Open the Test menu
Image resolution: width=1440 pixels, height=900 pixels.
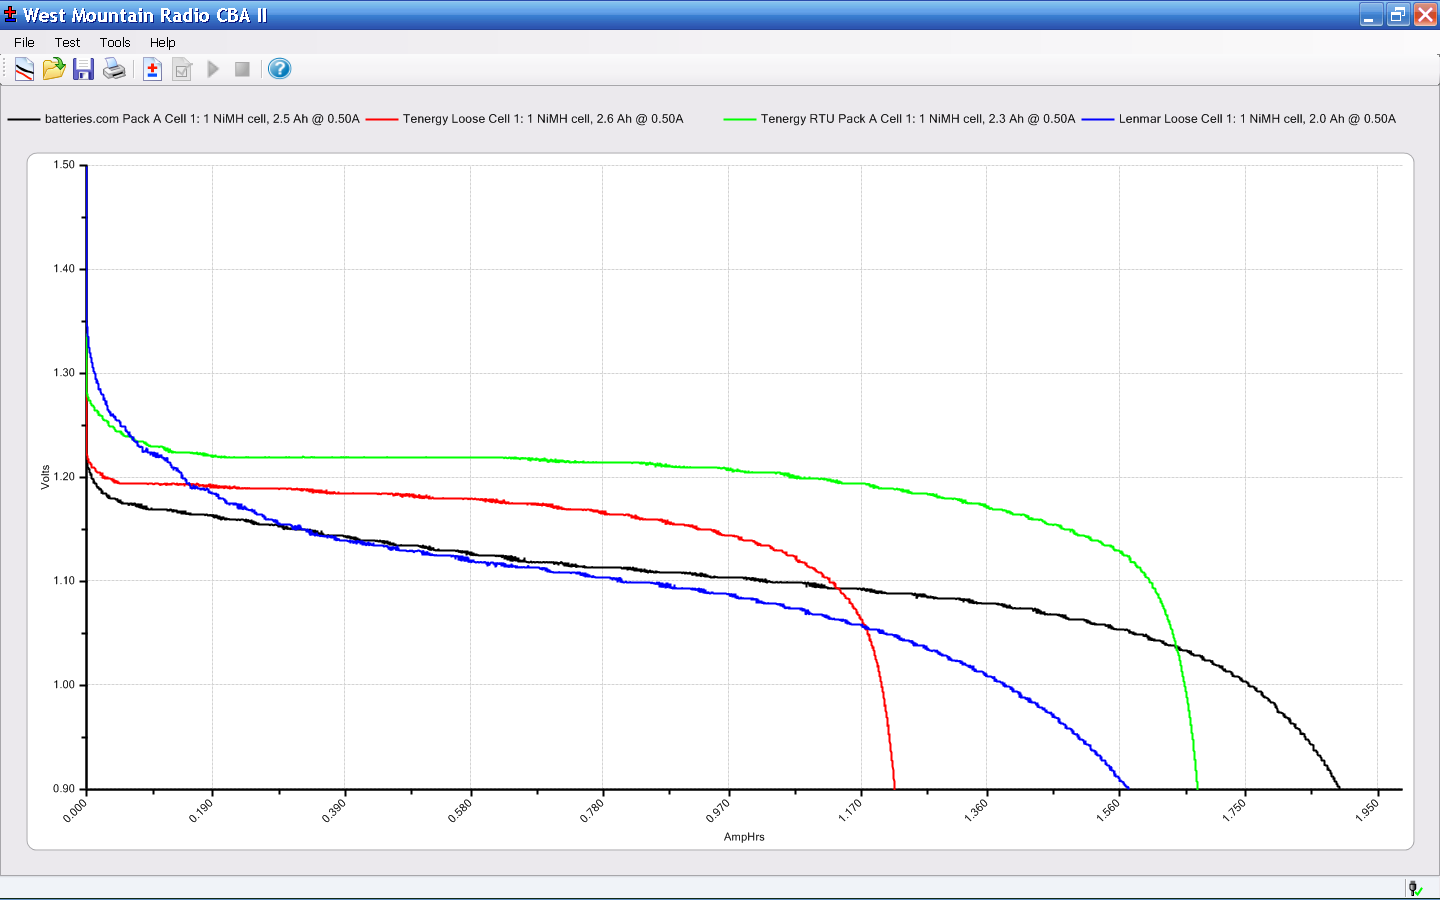67,42
